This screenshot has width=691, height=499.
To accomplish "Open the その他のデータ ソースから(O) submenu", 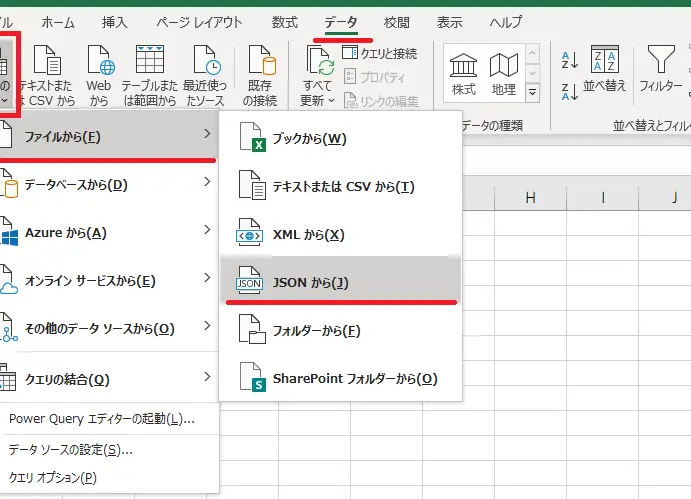I will coord(108,329).
